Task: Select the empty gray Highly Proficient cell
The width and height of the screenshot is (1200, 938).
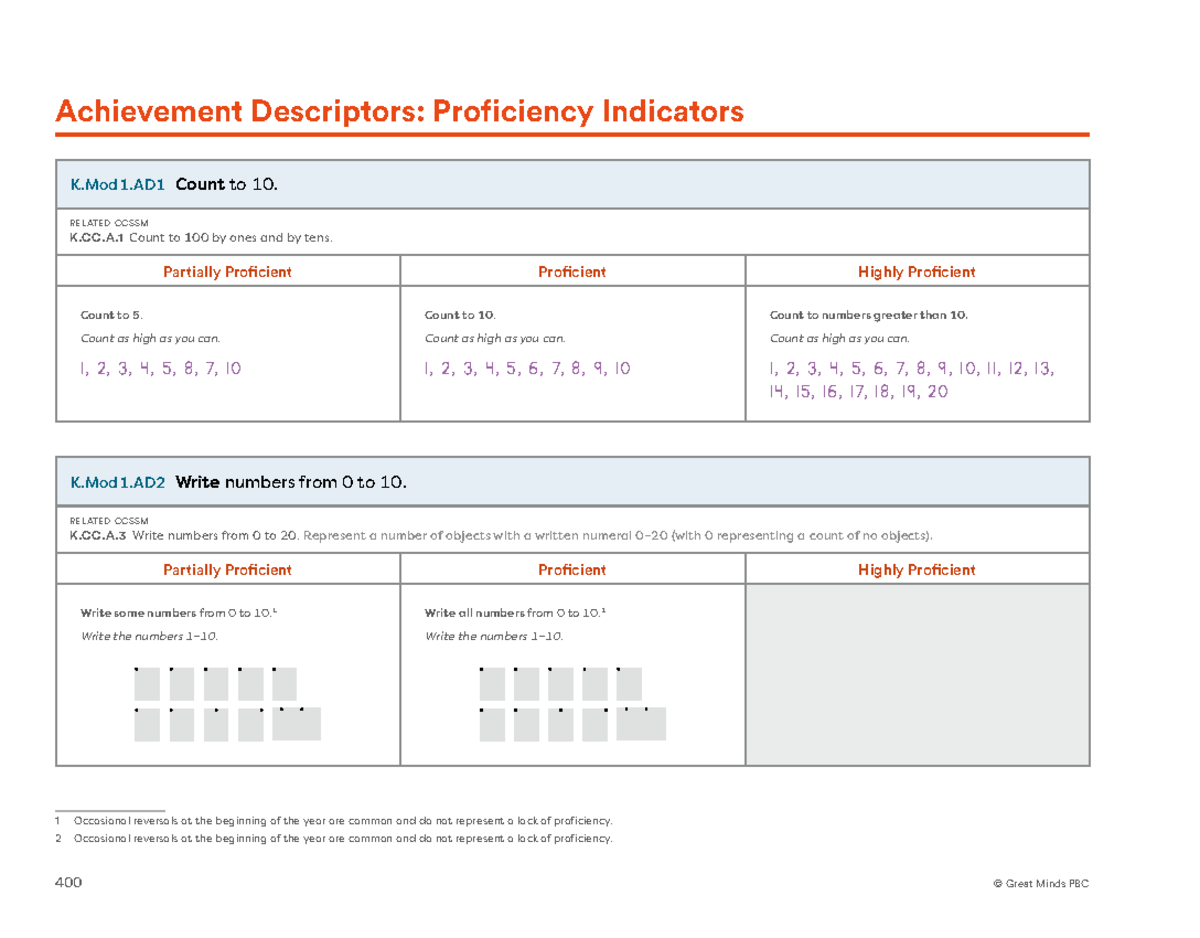Action: click(x=916, y=675)
